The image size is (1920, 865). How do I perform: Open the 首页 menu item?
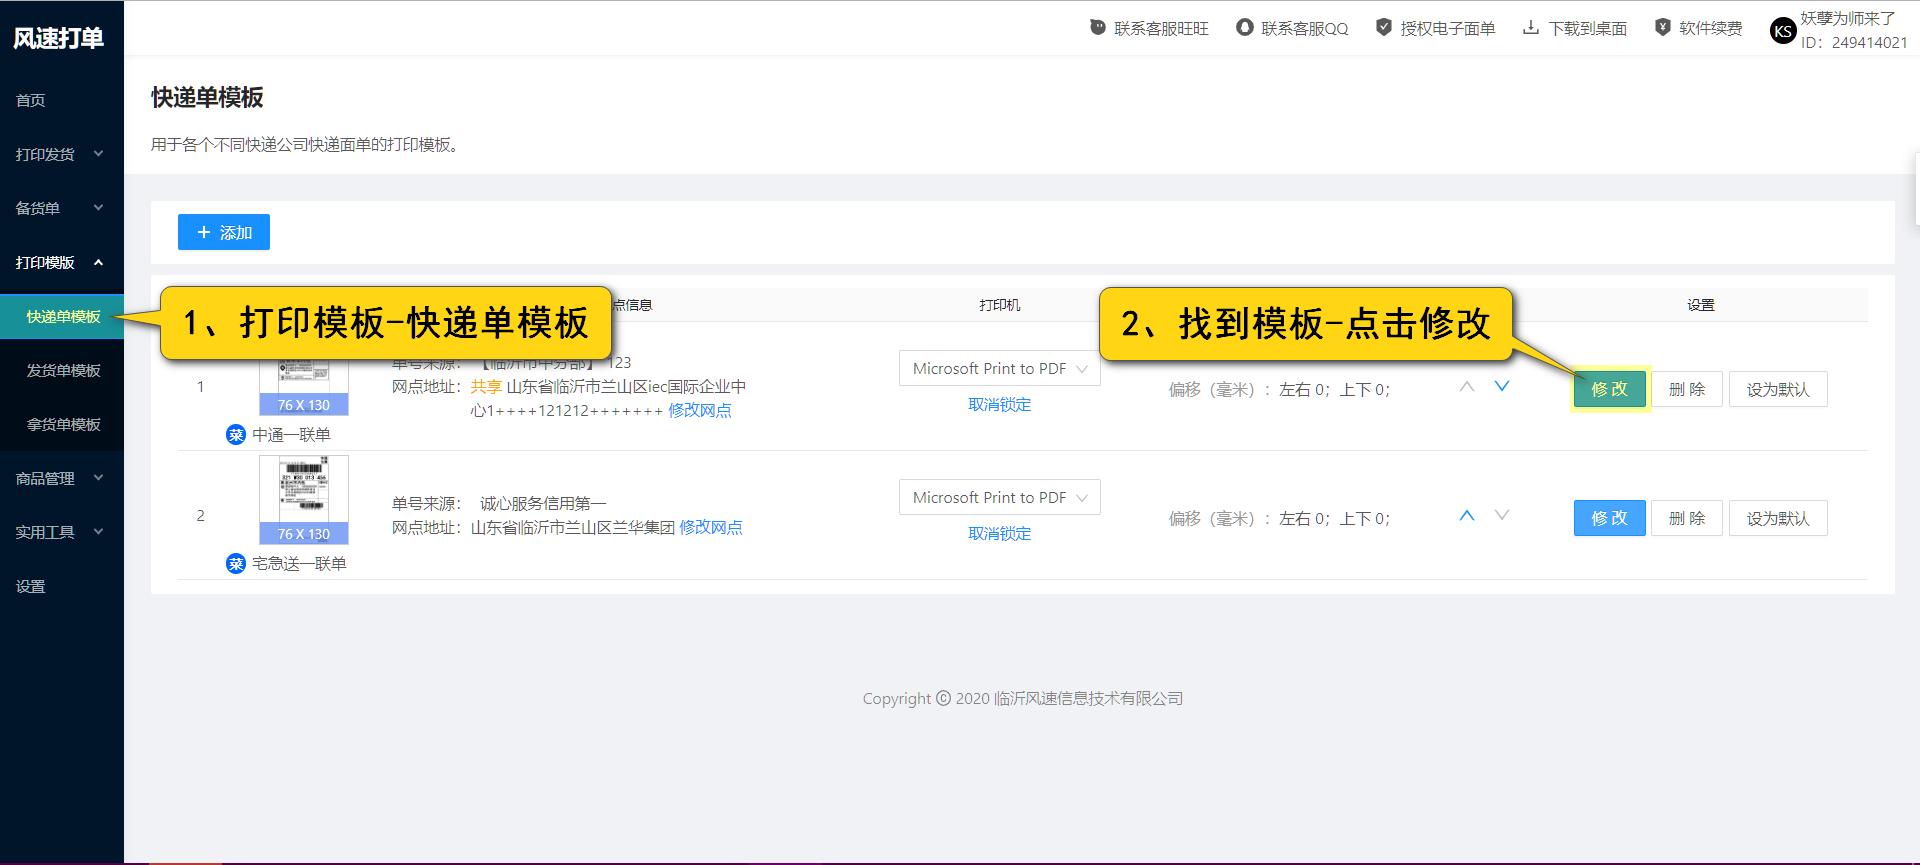pyautogui.click(x=62, y=100)
